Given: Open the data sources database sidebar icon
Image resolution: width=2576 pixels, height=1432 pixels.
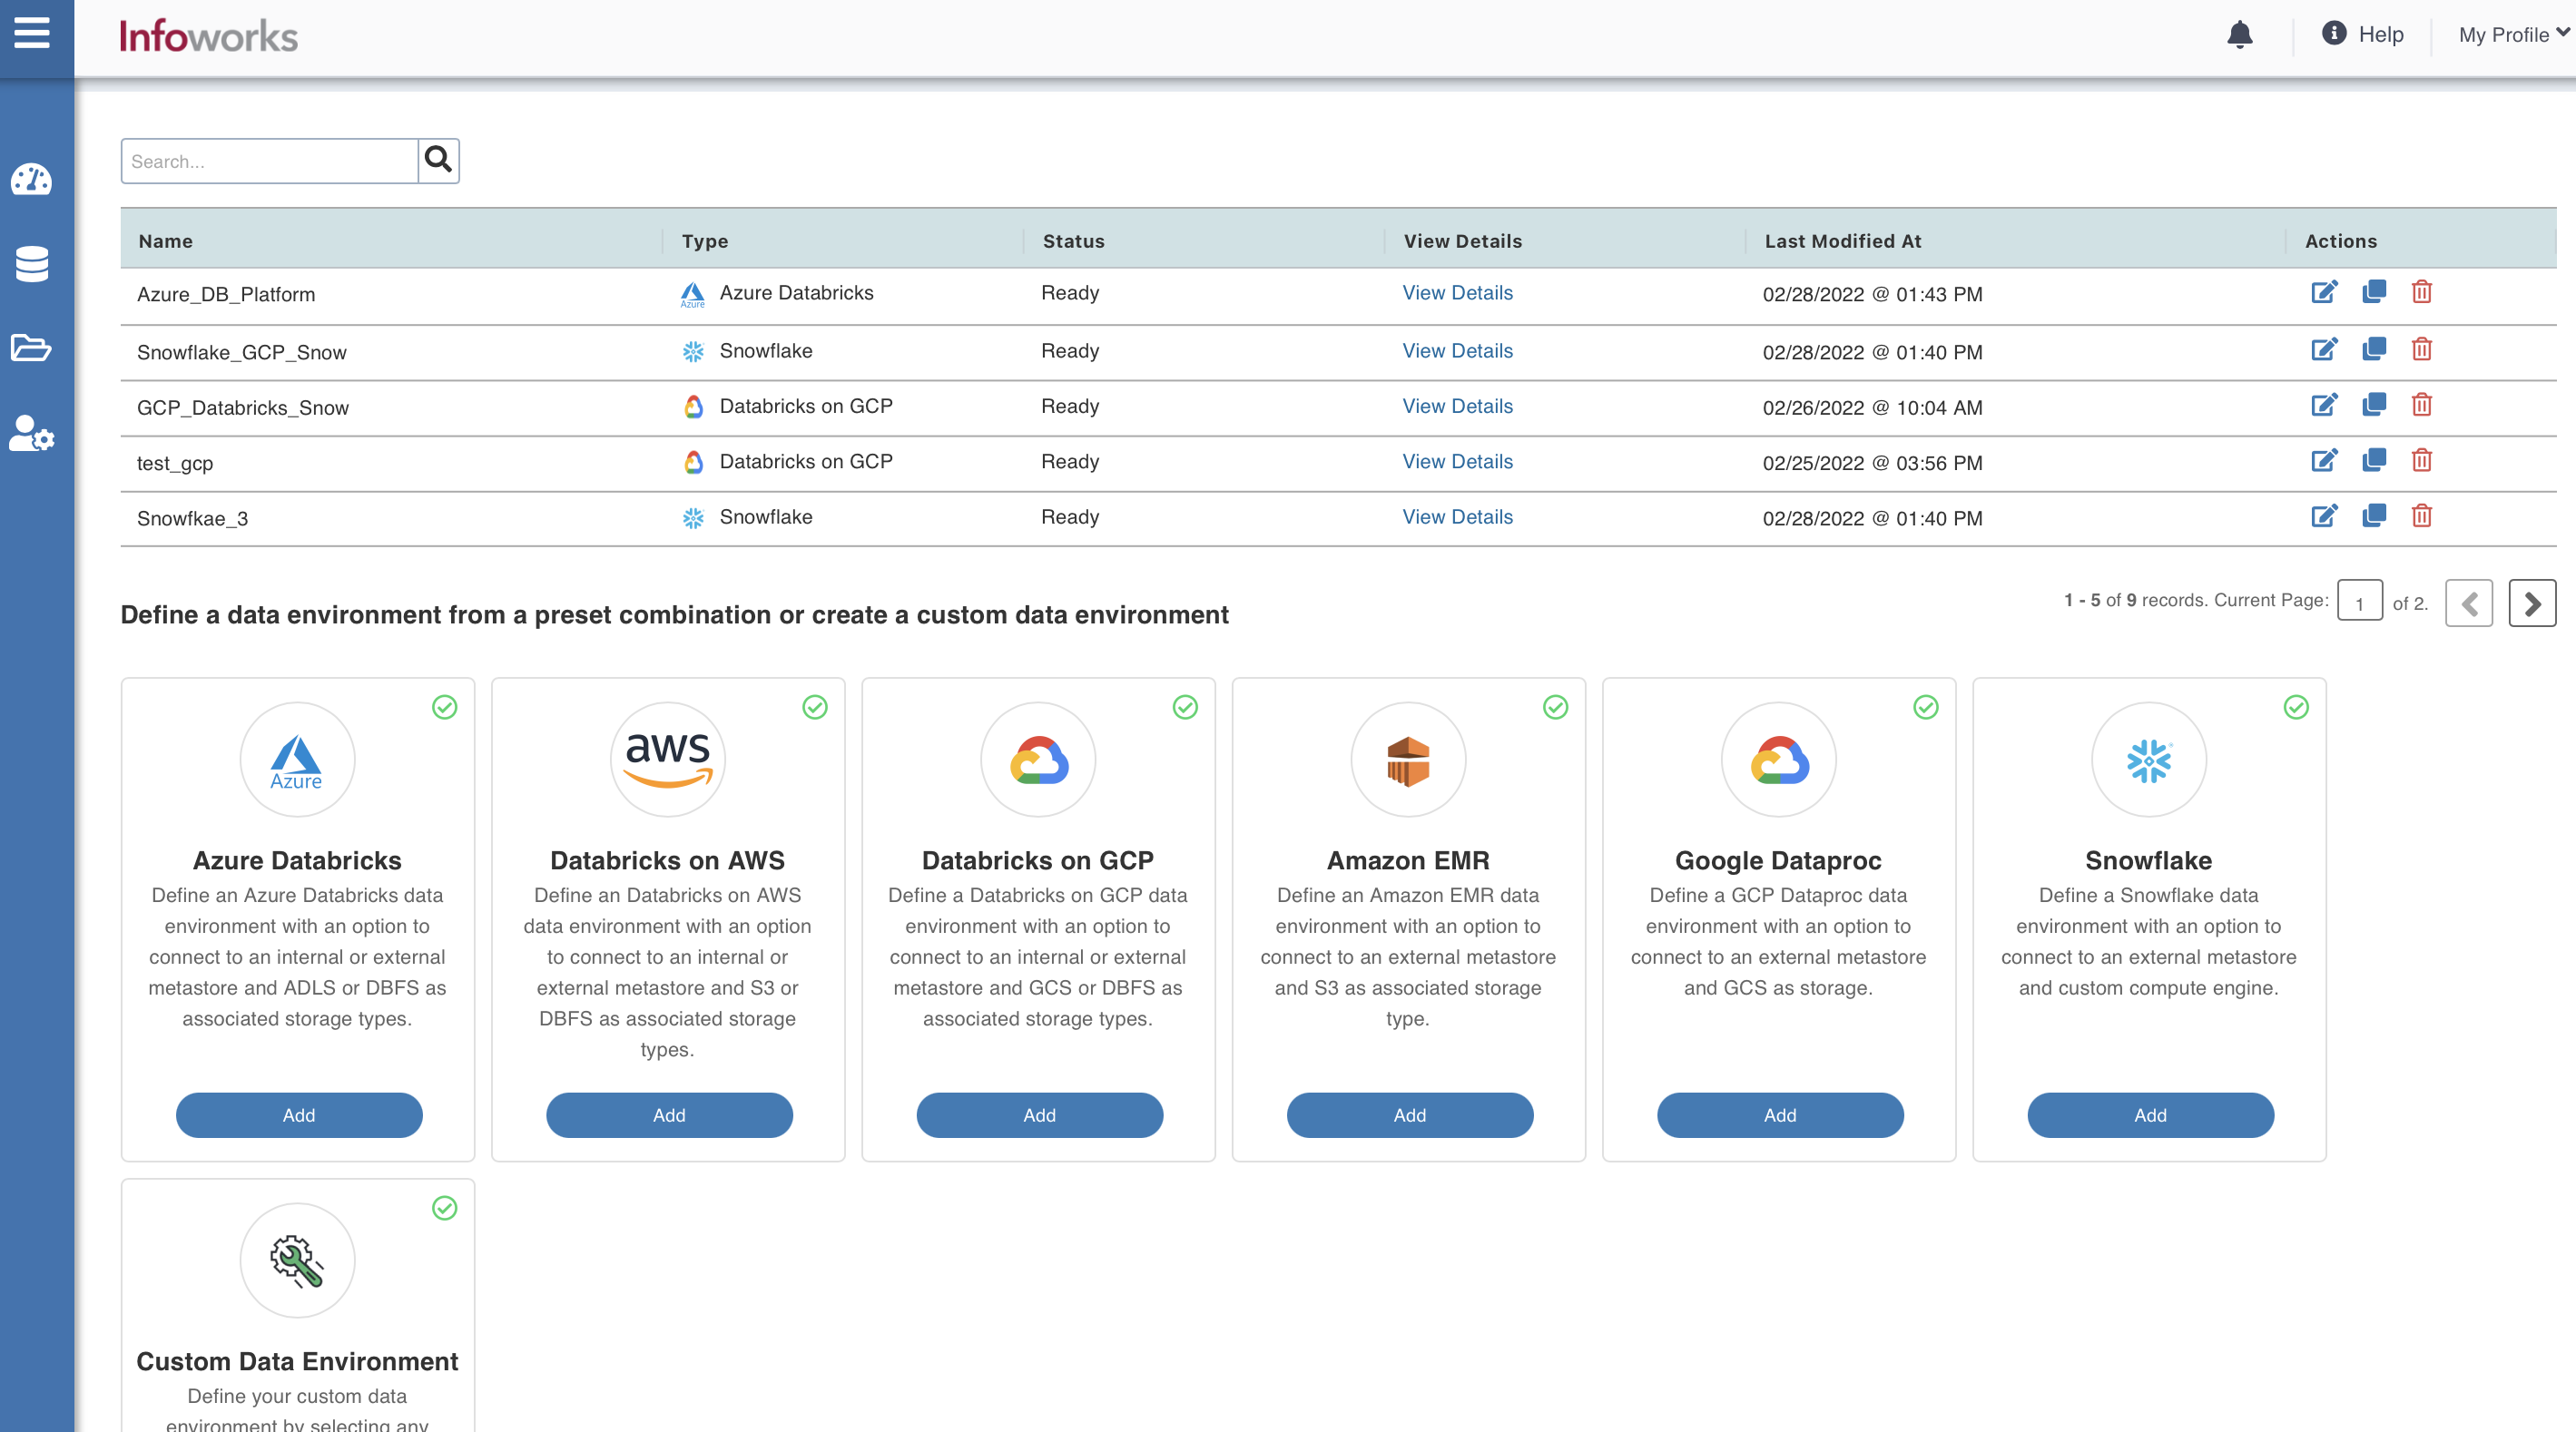Looking at the screenshot, I should (32, 264).
